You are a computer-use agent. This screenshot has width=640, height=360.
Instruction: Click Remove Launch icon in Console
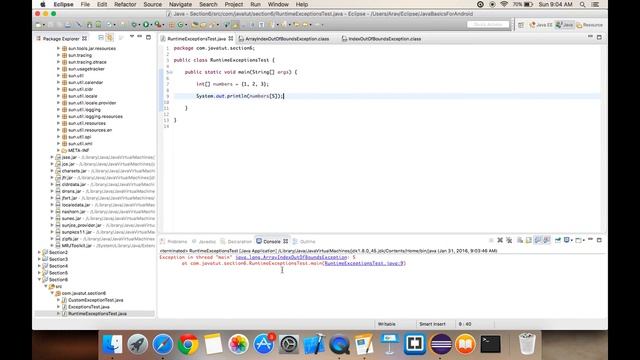(x=500, y=240)
